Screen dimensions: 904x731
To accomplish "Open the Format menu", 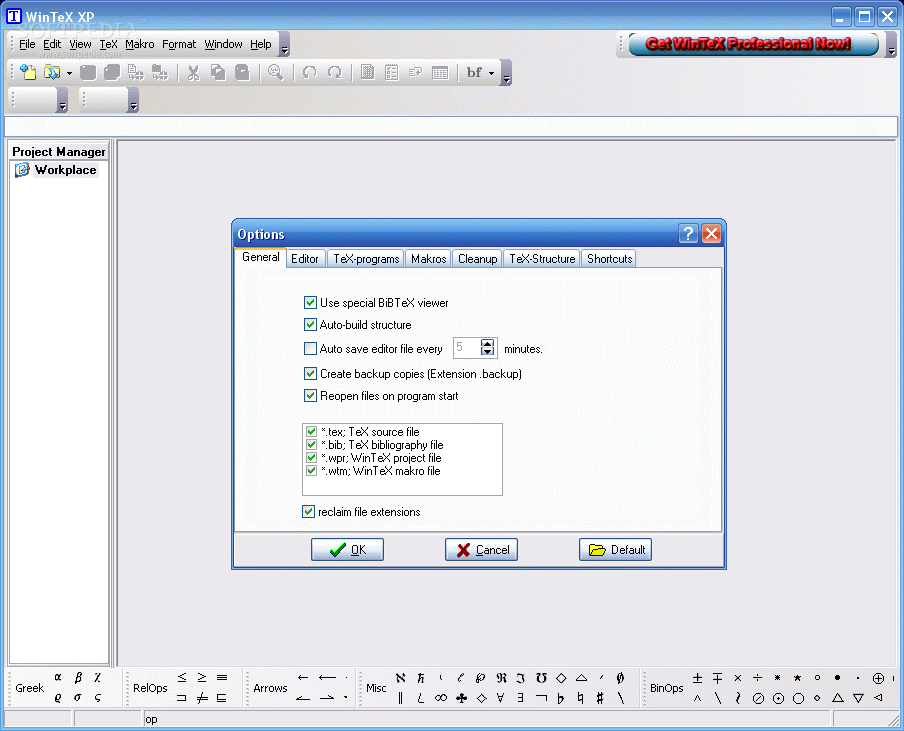I will click(x=179, y=44).
